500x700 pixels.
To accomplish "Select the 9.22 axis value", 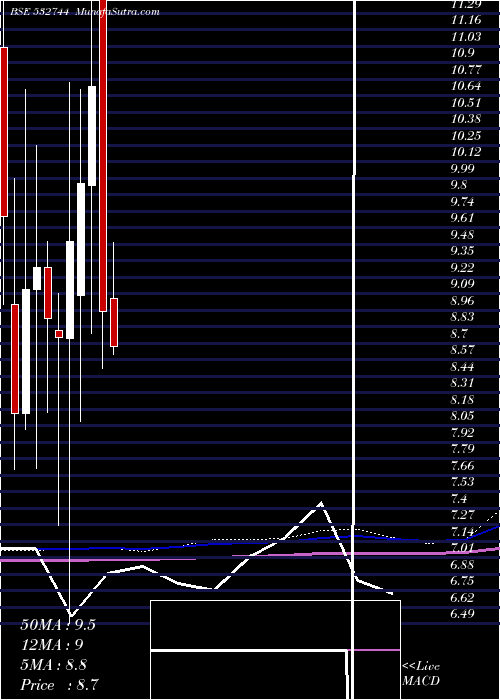I will point(463,268).
